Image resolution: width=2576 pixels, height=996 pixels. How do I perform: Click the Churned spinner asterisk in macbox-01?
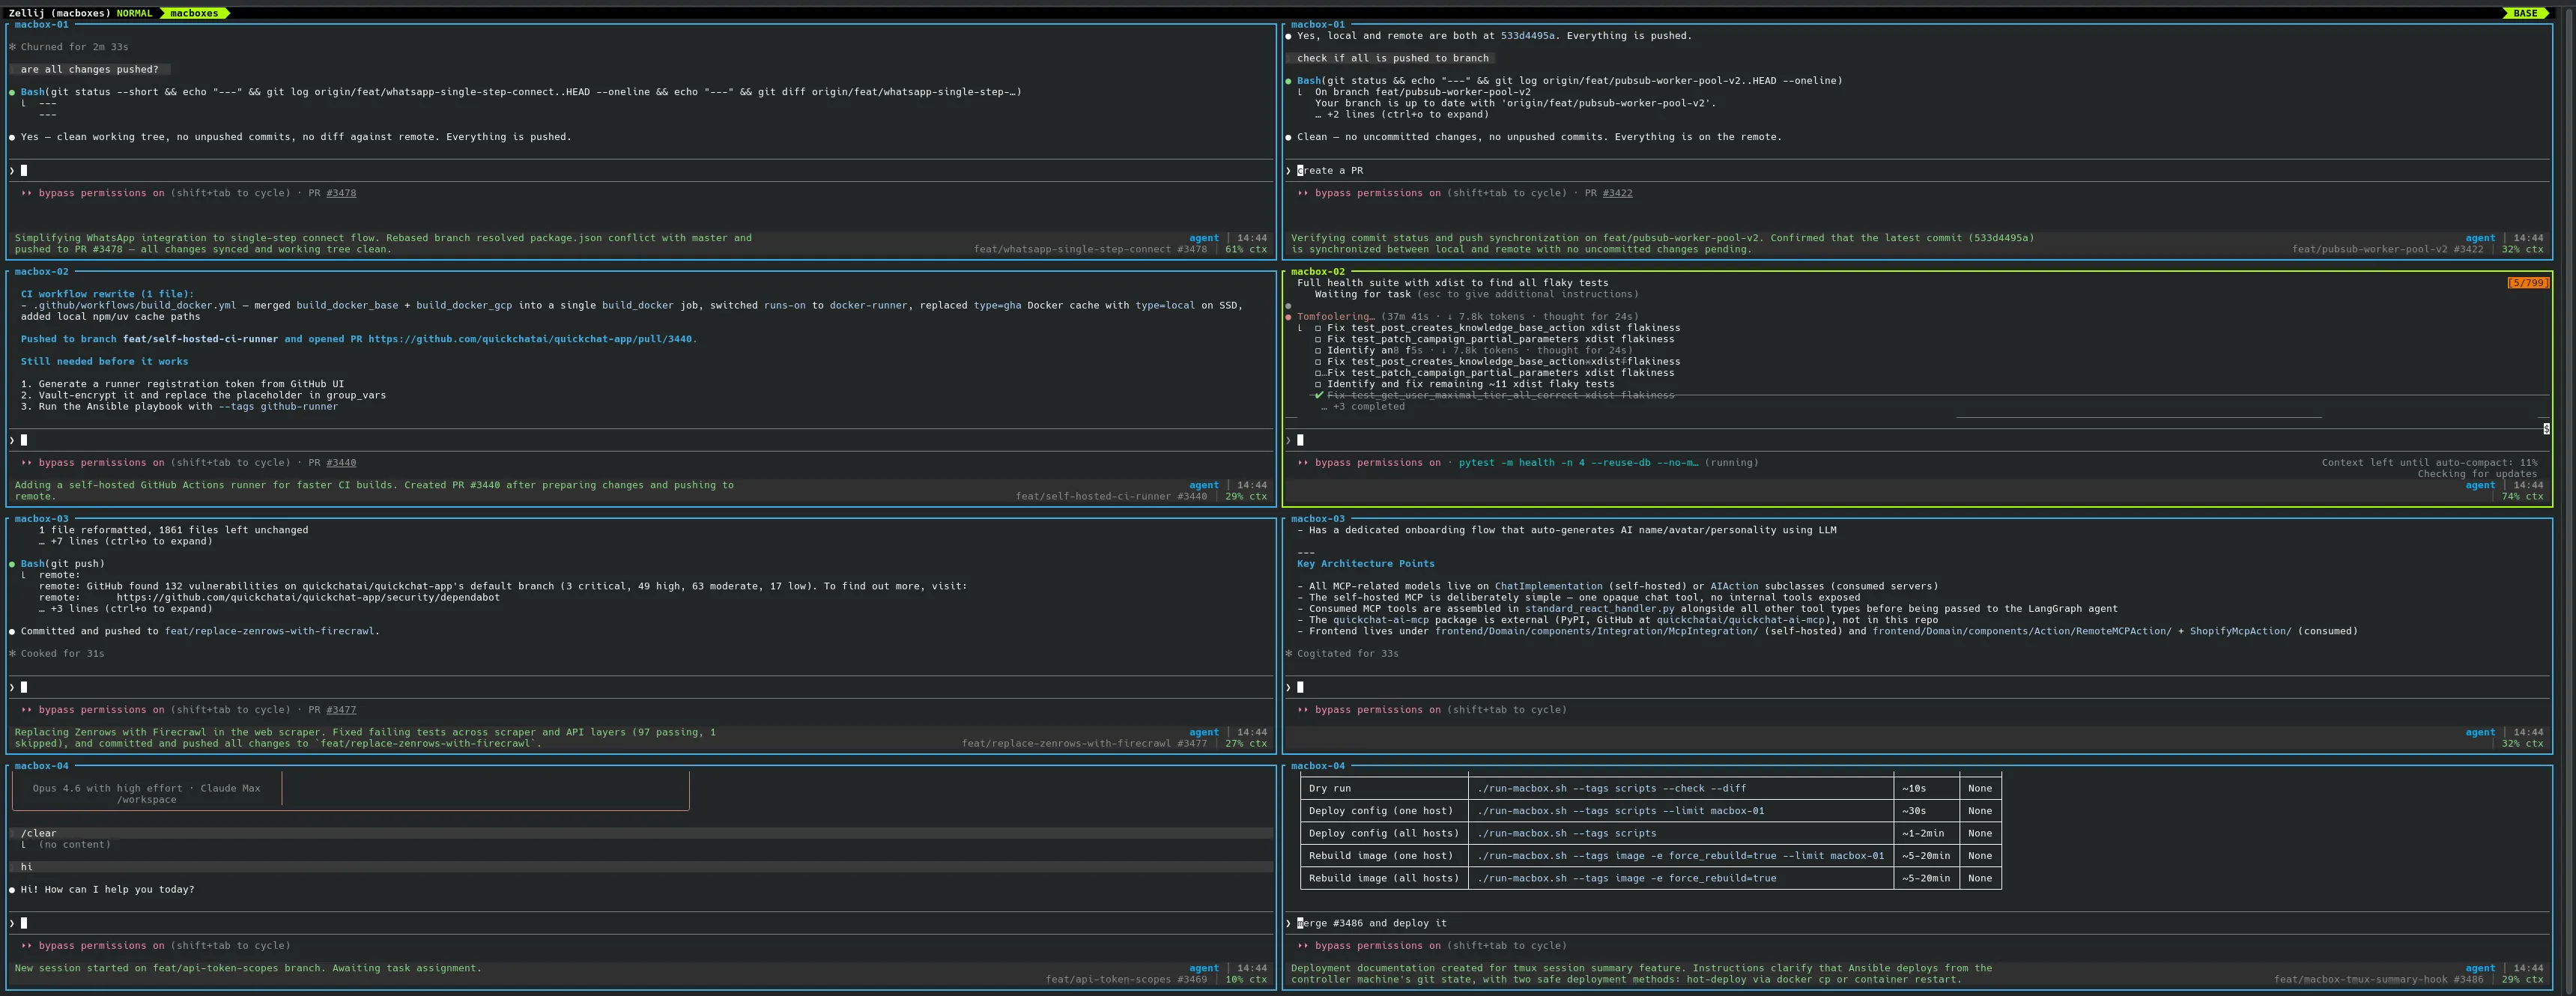[11, 46]
